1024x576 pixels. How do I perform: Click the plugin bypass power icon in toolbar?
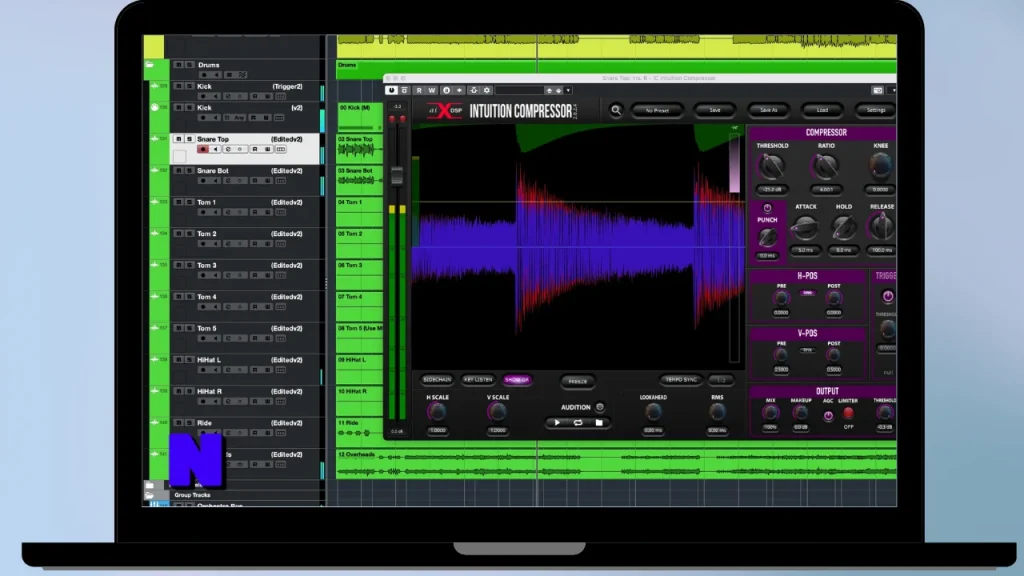click(x=391, y=91)
